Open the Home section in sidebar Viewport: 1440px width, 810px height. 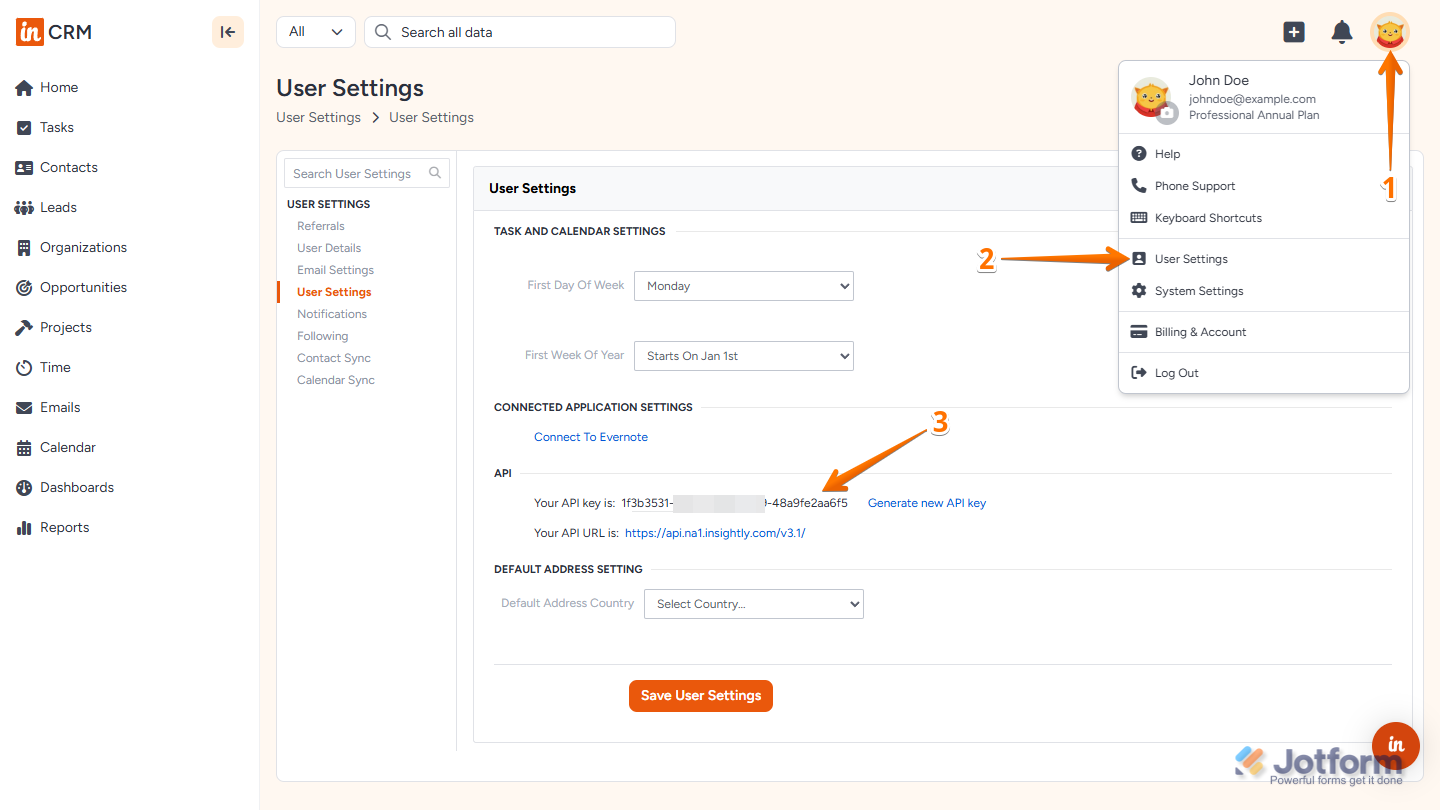[56, 87]
